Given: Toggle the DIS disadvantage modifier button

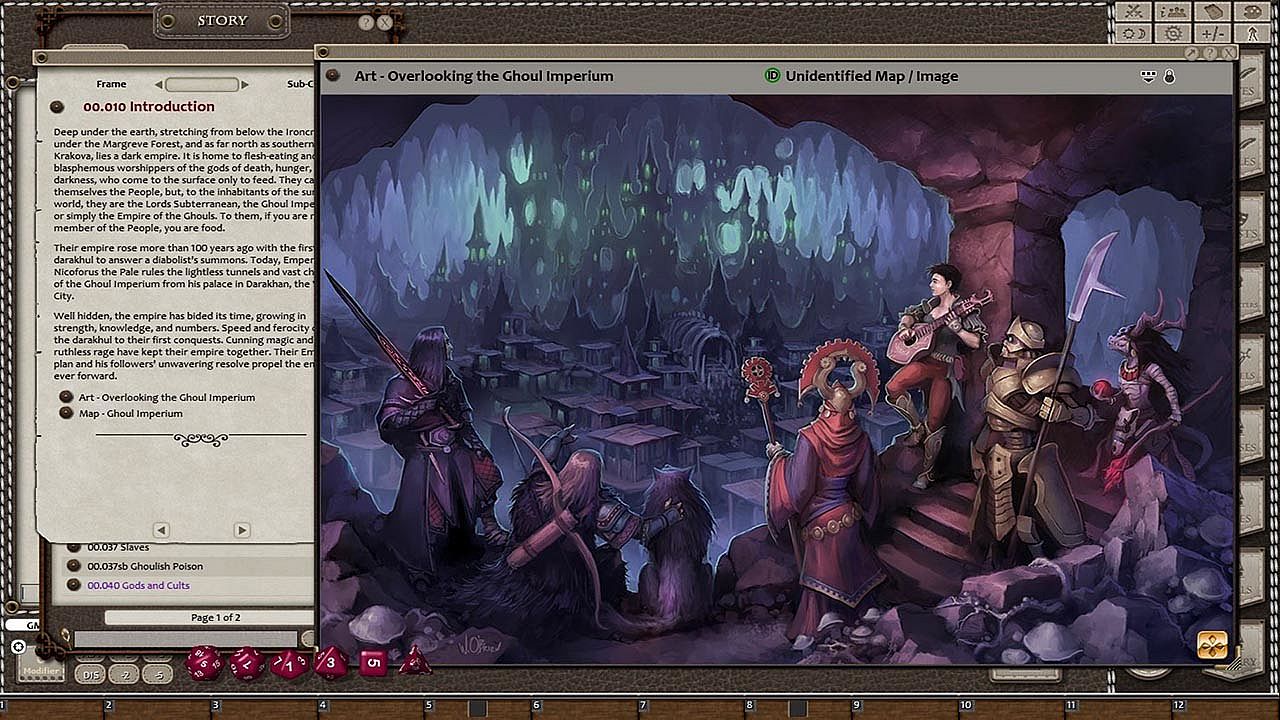Looking at the screenshot, I should tap(91, 675).
